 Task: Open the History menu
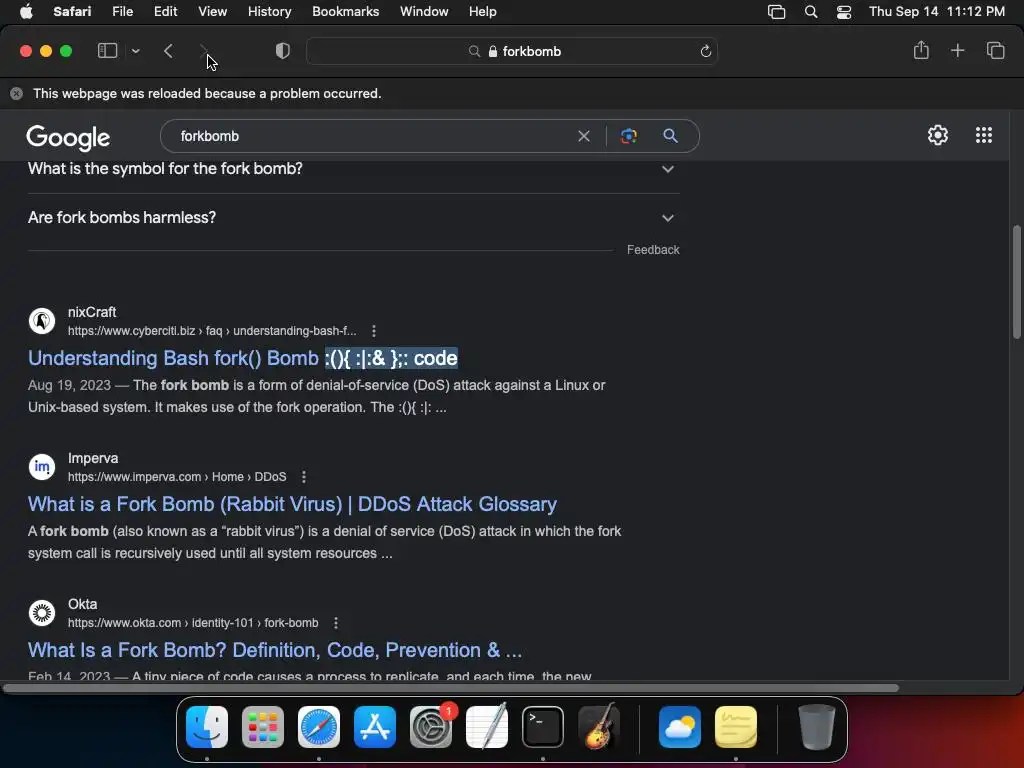point(269,12)
